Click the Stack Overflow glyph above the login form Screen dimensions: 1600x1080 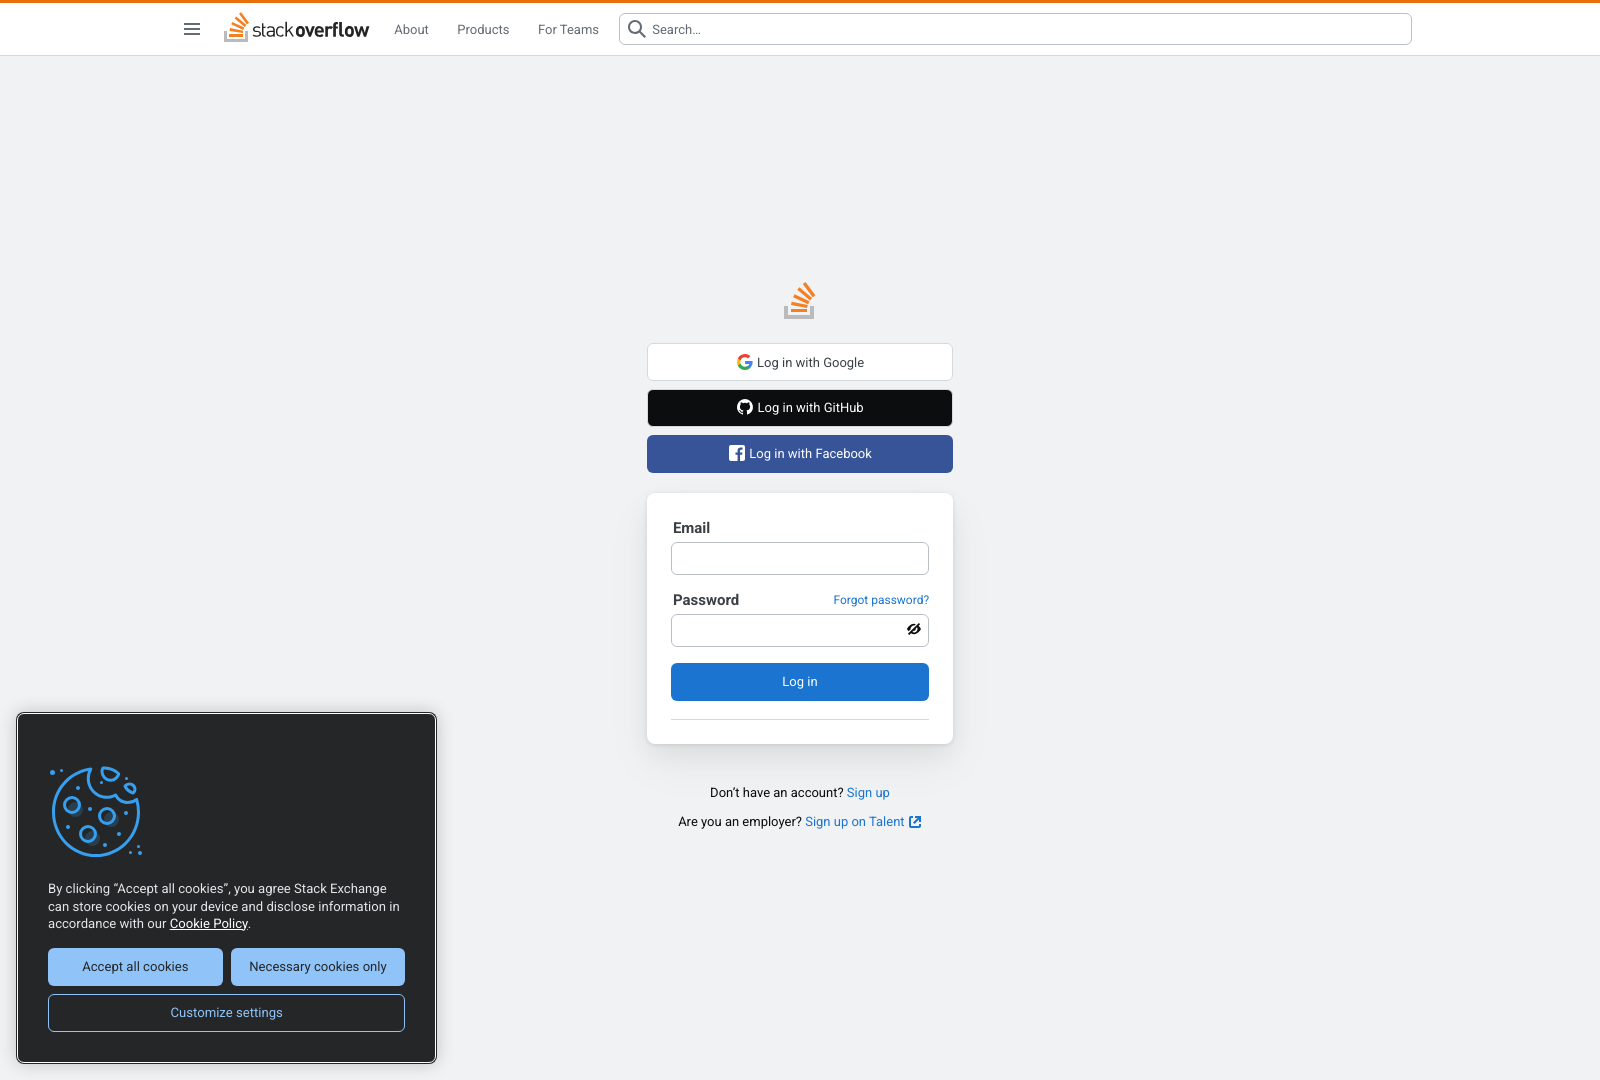[x=799, y=301]
